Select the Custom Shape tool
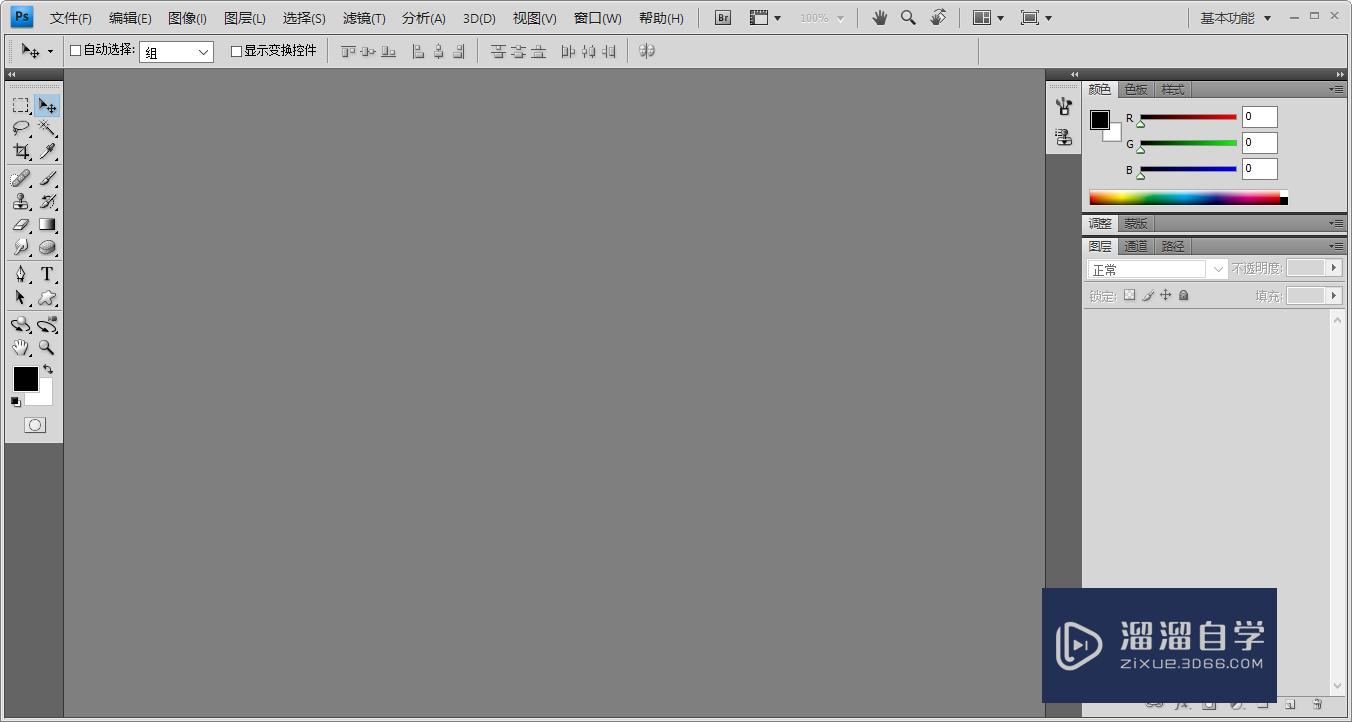 47,297
